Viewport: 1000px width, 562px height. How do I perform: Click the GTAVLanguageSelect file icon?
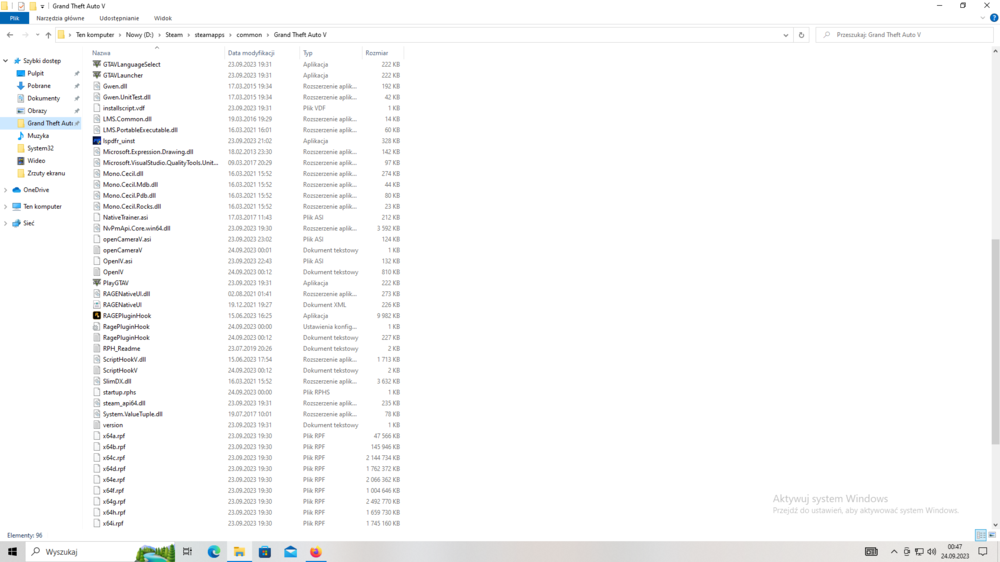coord(97,64)
